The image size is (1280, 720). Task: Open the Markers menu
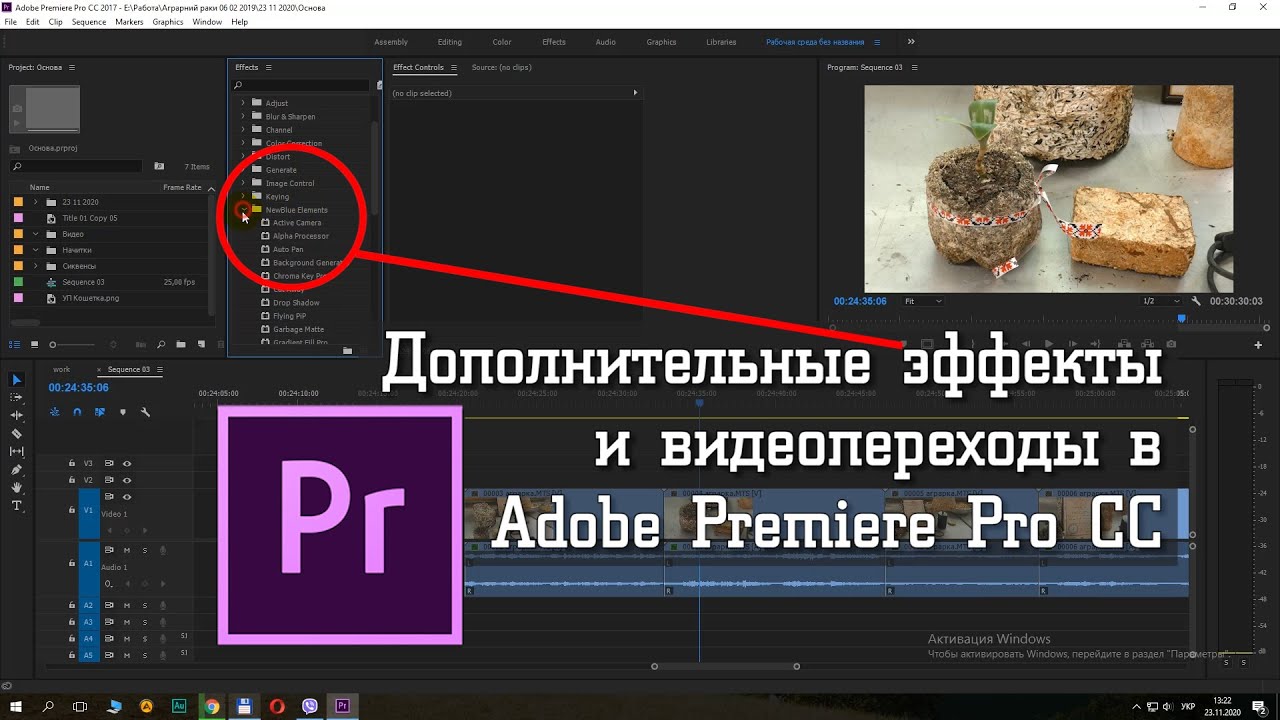[129, 22]
